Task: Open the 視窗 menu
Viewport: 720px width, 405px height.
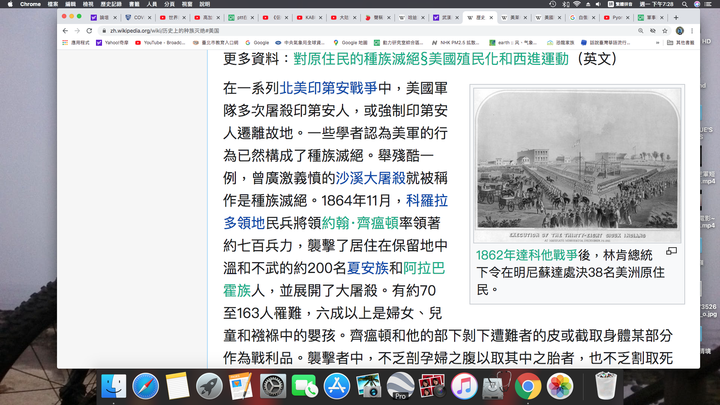Action: coord(187,4)
